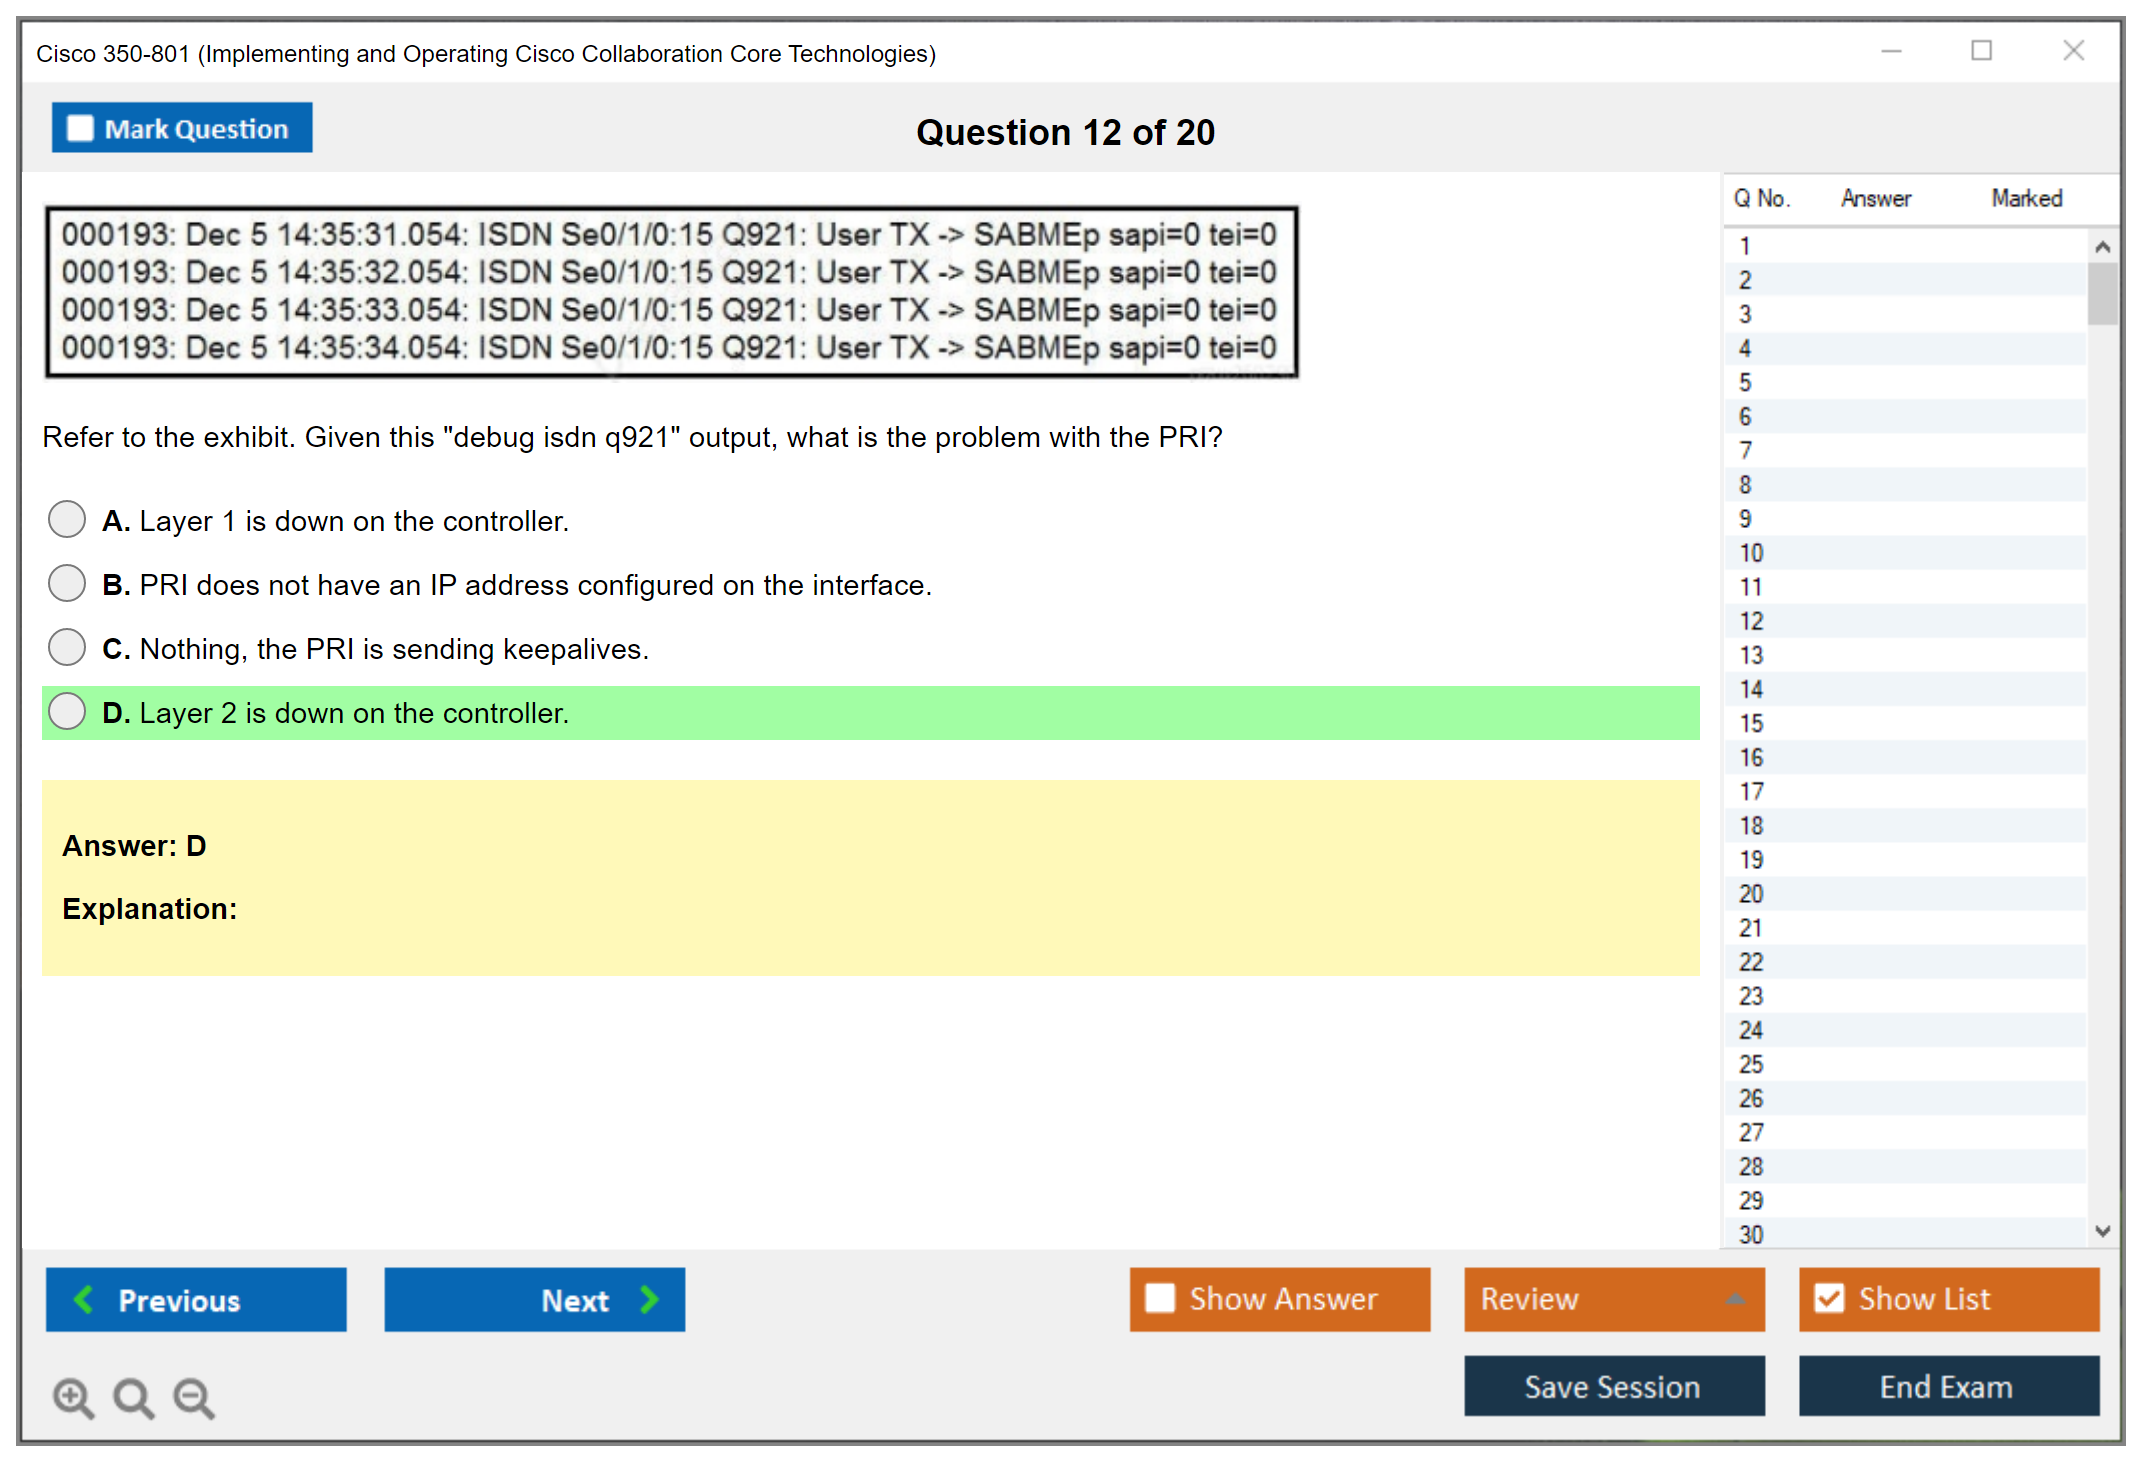Click the green right arrow on Next
This screenshot has width=2150, height=1470.
[x=649, y=1299]
